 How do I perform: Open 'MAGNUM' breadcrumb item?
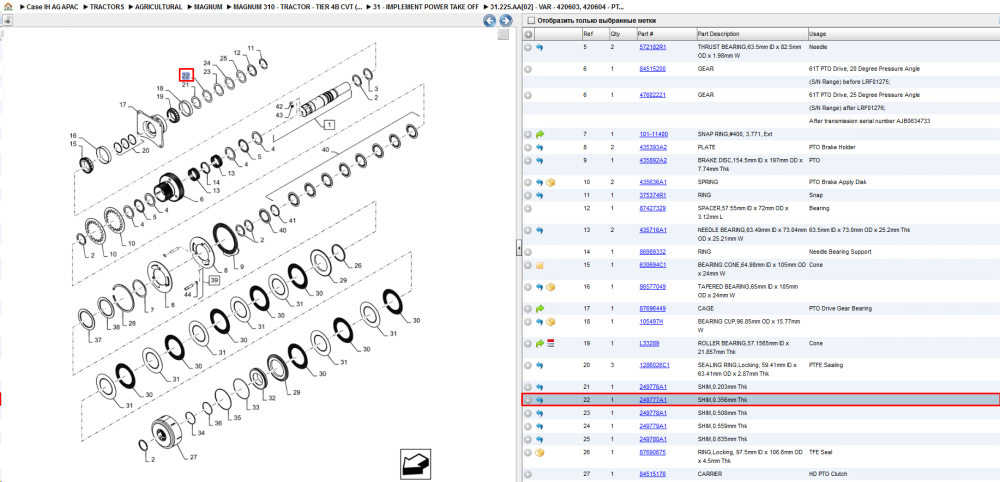point(208,6)
